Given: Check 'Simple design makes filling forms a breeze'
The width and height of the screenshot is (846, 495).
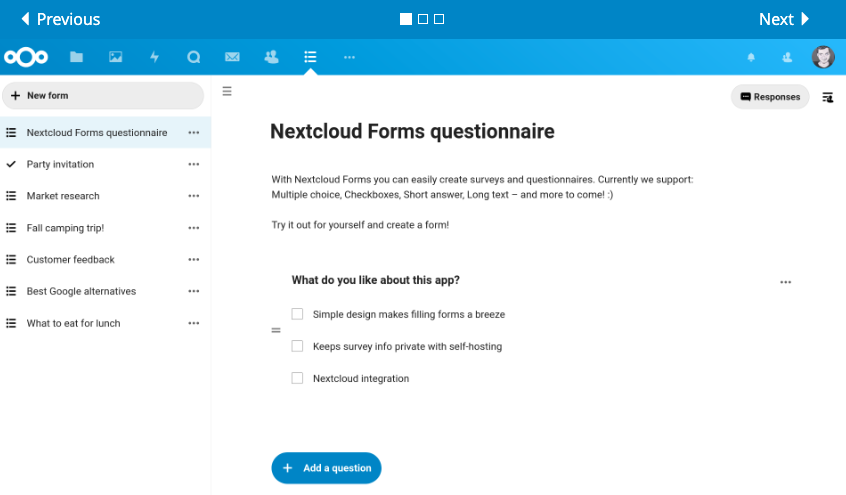Looking at the screenshot, I should click(297, 314).
